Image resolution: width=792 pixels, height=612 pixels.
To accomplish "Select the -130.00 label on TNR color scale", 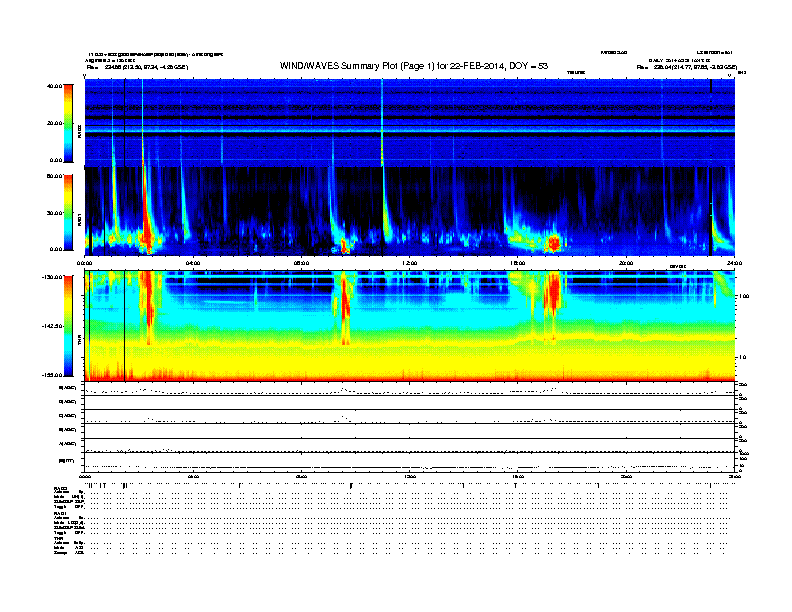I will pos(52,277).
